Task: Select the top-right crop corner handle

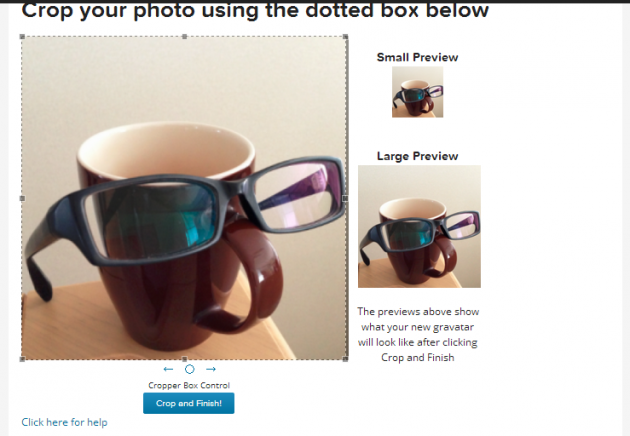Action: pos(346,37)
